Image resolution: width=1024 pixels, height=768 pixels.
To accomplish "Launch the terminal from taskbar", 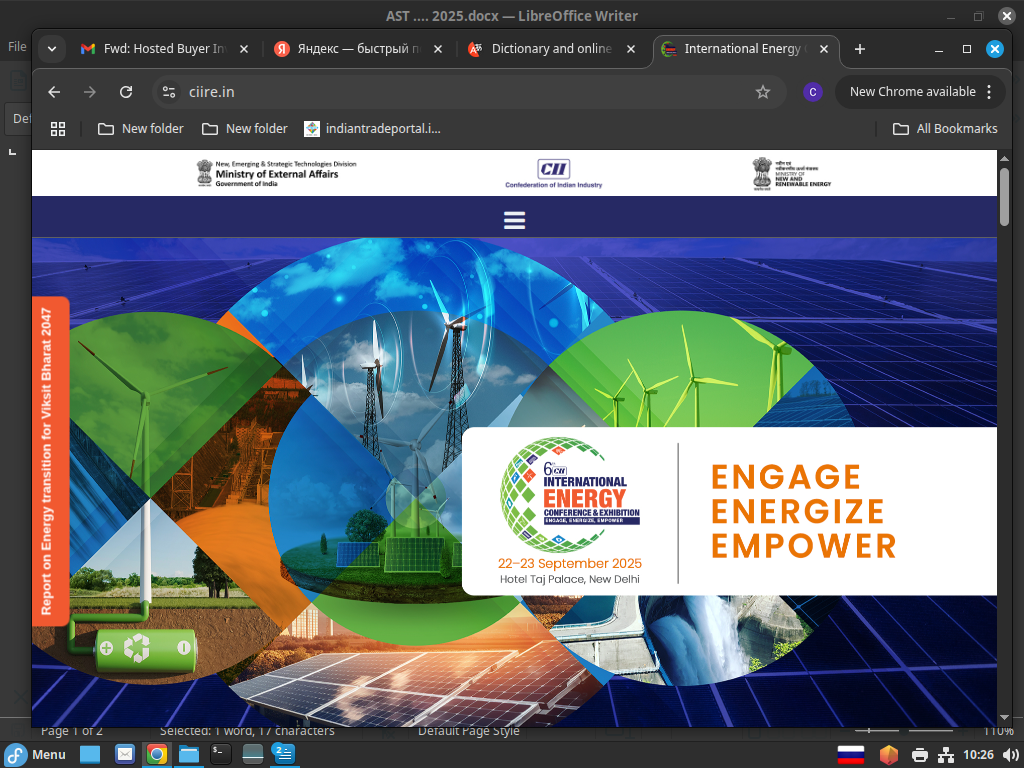I will [221, 755].
